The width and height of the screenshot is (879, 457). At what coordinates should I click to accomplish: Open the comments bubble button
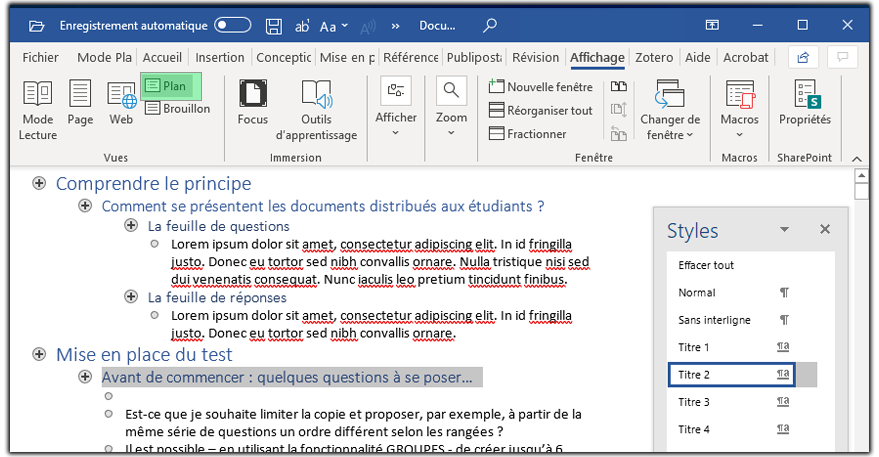click(x=842, y=57)
